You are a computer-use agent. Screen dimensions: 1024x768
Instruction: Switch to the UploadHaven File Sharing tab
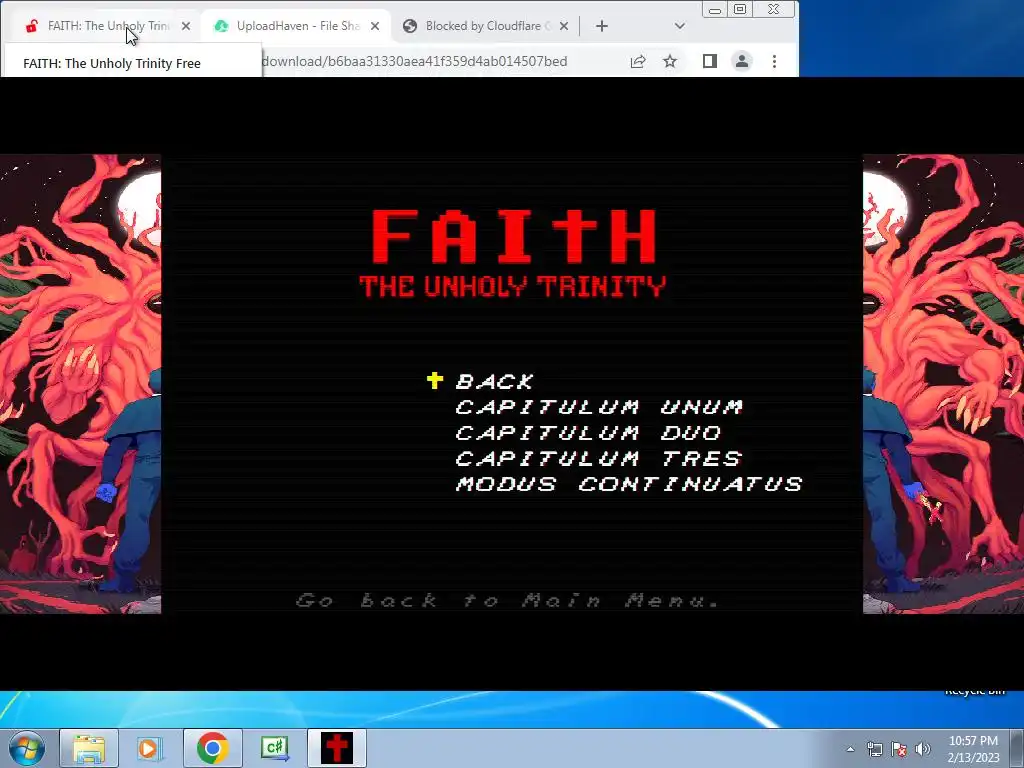click(297, 26)
